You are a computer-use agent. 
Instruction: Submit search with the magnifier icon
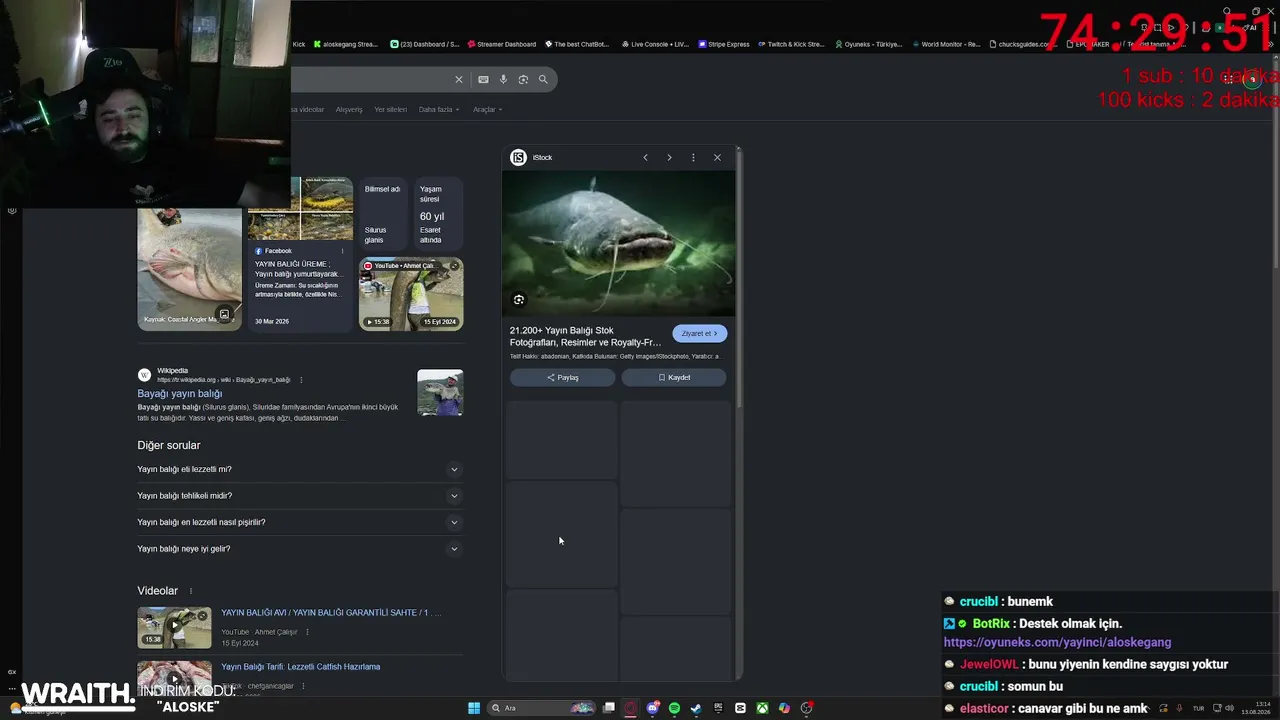pyautogui.click(x=543, y=79)
